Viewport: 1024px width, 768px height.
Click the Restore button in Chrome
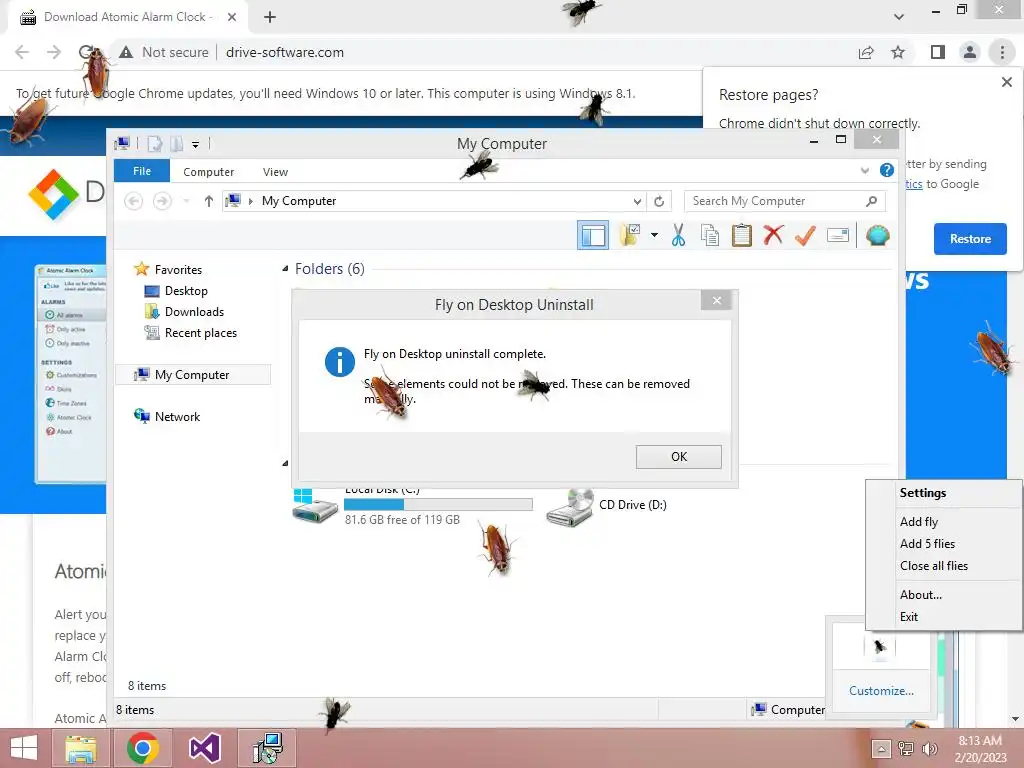[x=970, y=239]
